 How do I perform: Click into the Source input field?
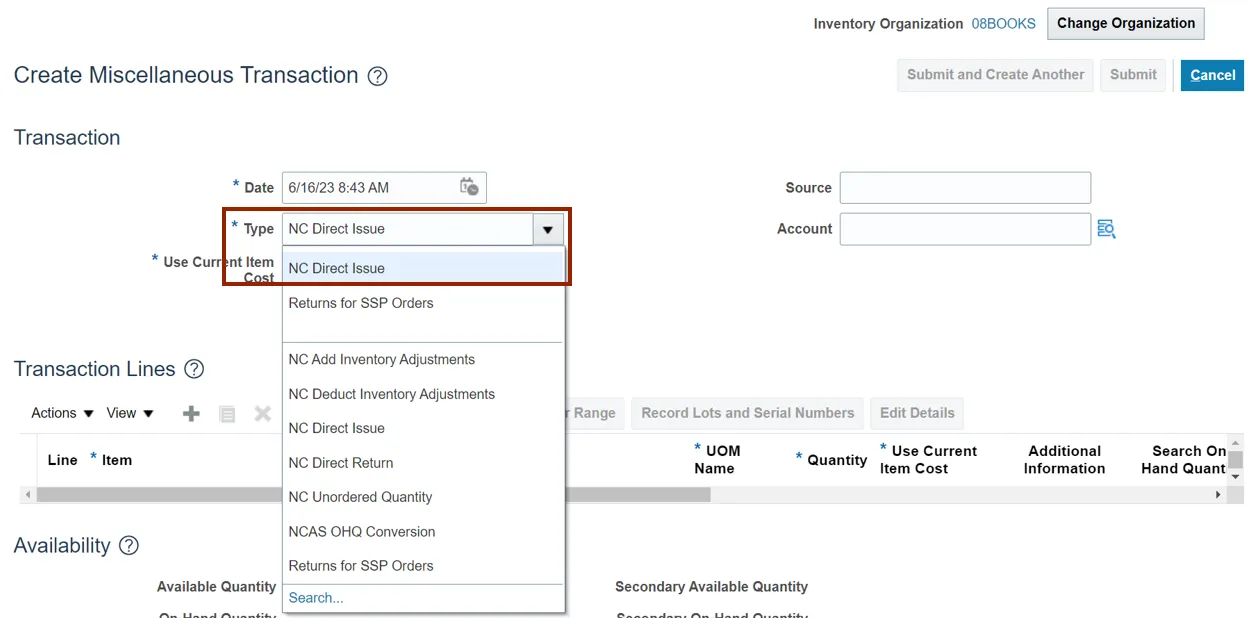click(964, 188)
